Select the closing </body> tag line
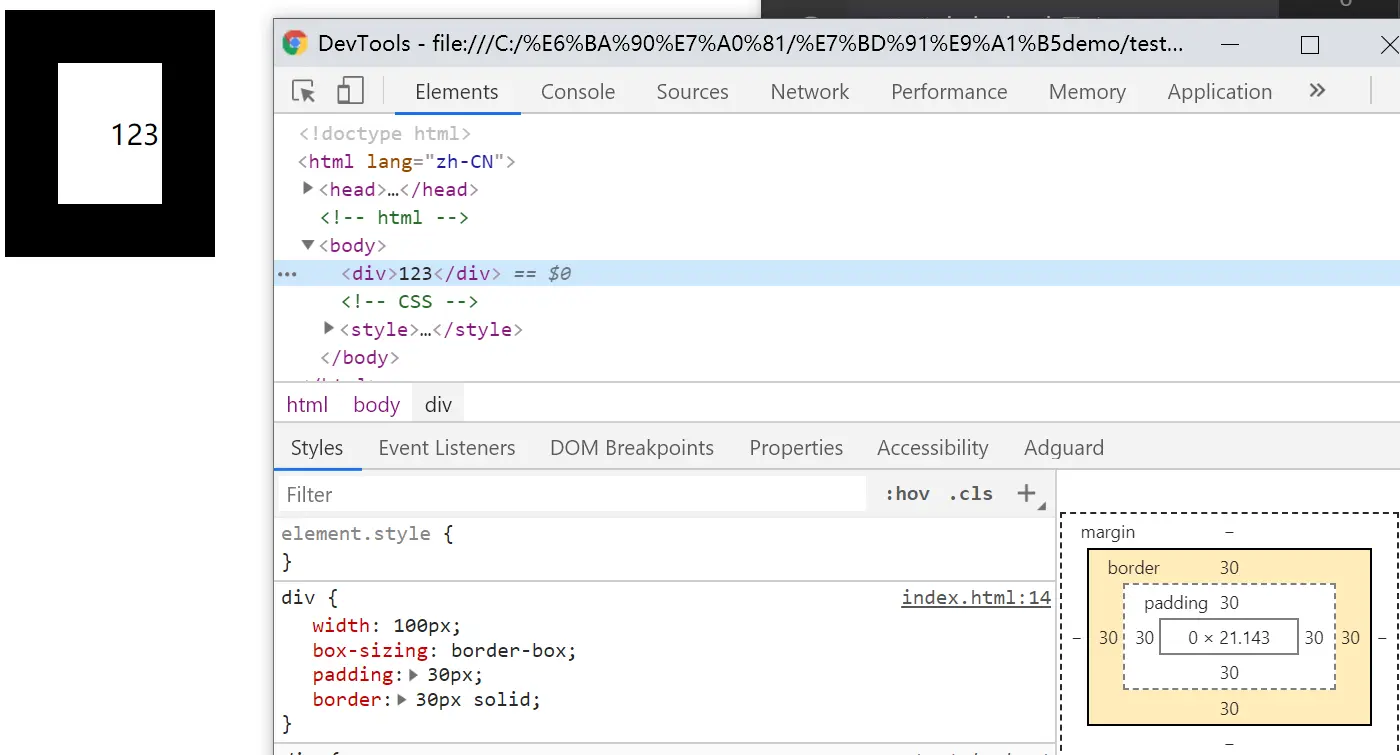This screenshot has height=755, width=1400. click(x=360, y=357)
